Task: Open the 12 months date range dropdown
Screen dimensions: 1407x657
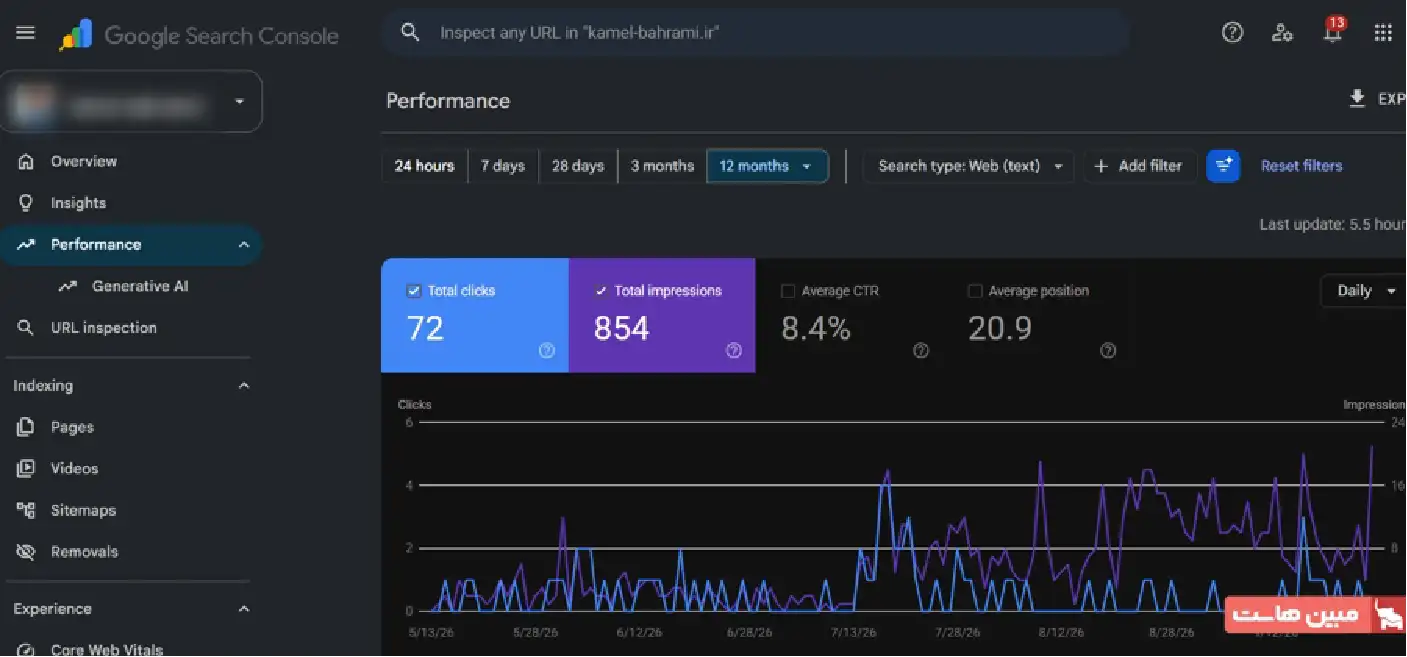Action: [767, 166]
